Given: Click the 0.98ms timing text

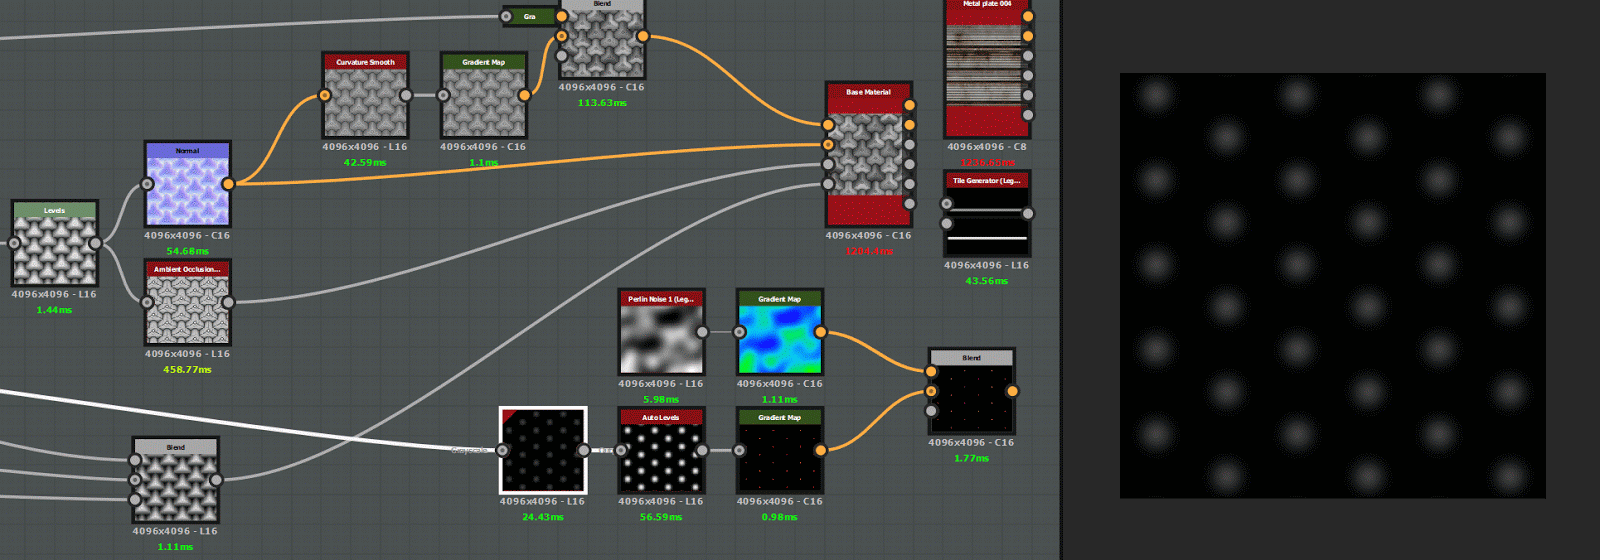Looking at the screenshot, I should point(779,517).
